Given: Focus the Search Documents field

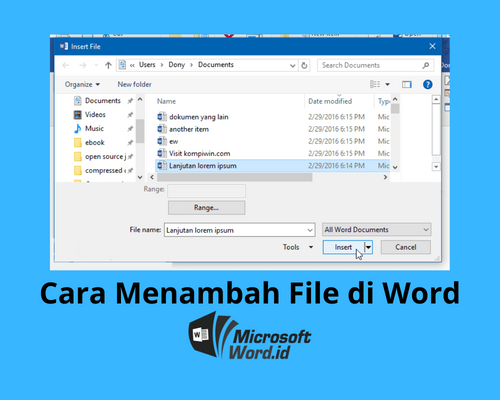Looking at the screenshot, I should [x=375, y=65].
